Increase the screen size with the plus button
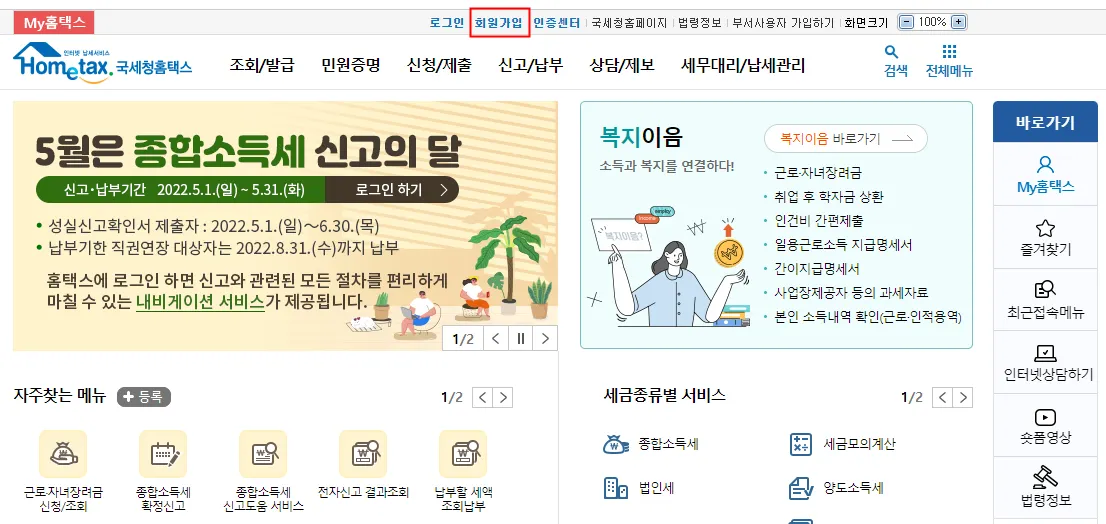 click(x=958, y=22)
